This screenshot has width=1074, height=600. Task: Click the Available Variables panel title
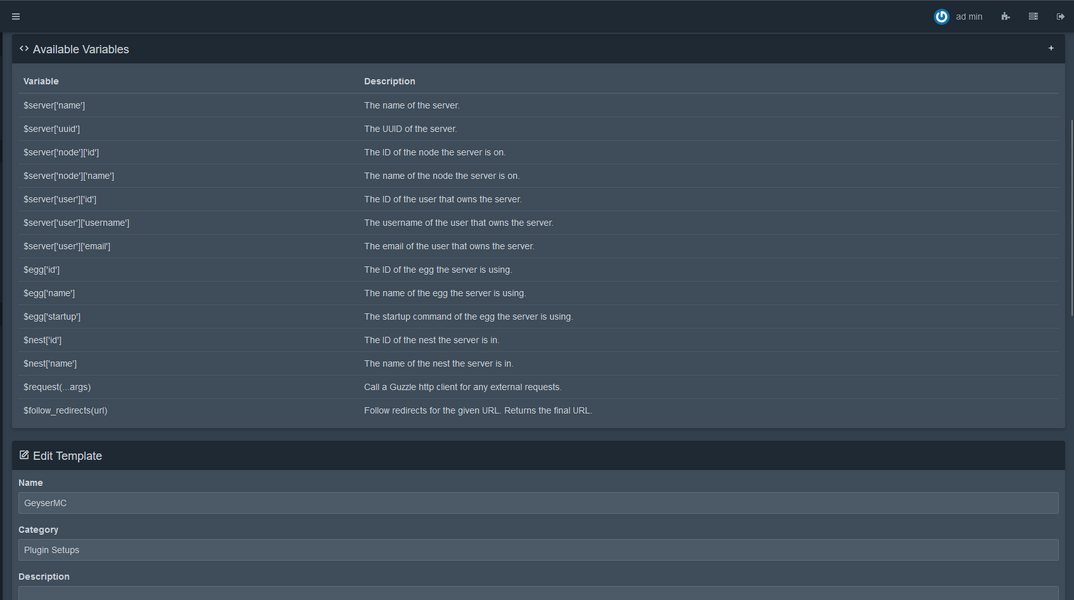[81, 49]
